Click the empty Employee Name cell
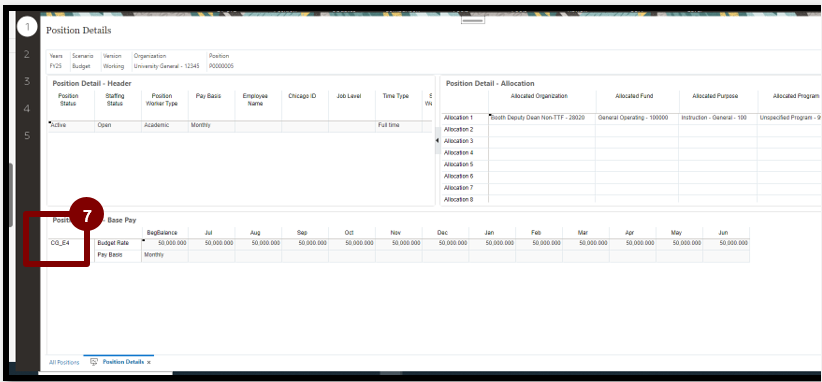Image resolution: width=822 pixels, height=382 pixels. (x=258, y=126)
